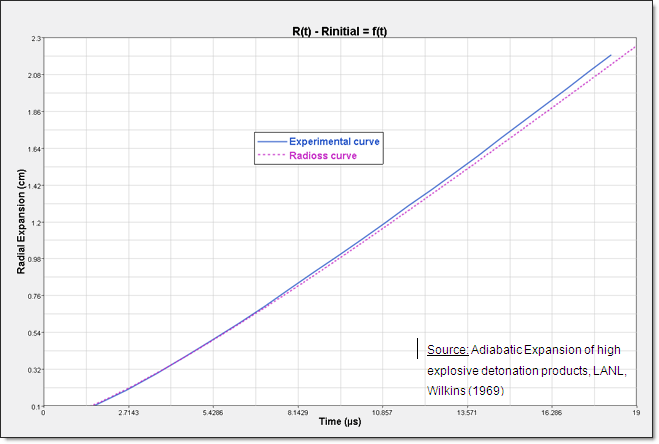Click the y-axis tick value 1.2

click(x=35, y=223)
